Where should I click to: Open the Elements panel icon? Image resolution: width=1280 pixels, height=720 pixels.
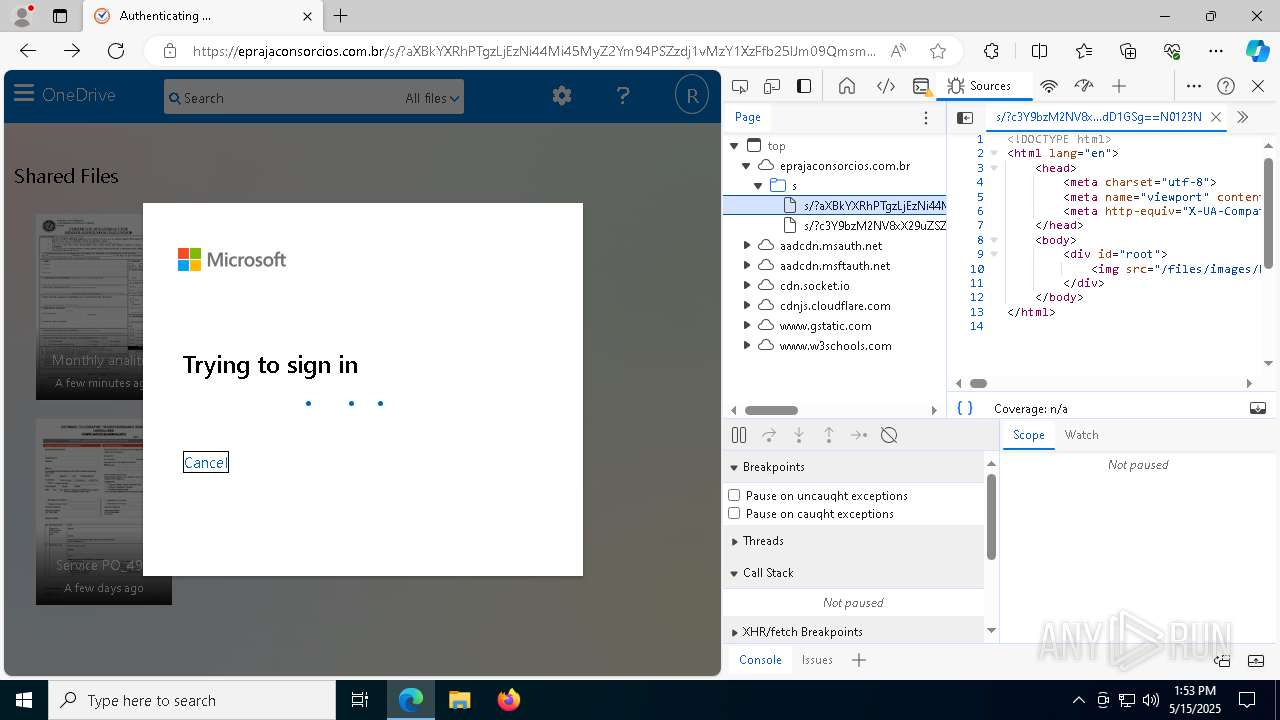(x=886, y=86)
